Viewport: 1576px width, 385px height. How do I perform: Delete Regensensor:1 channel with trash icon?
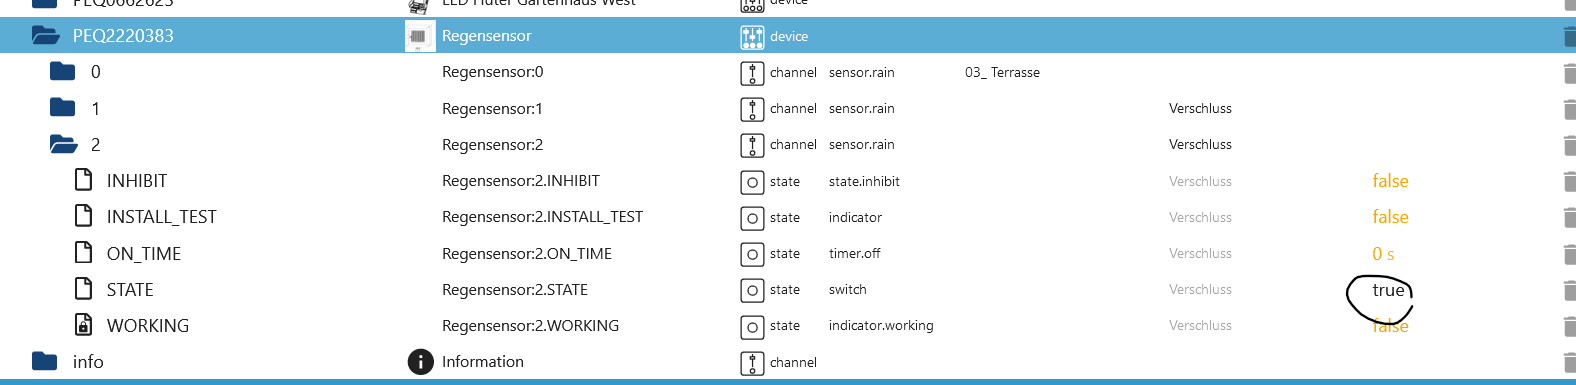pyautogui.click(x=1568, y=109)
